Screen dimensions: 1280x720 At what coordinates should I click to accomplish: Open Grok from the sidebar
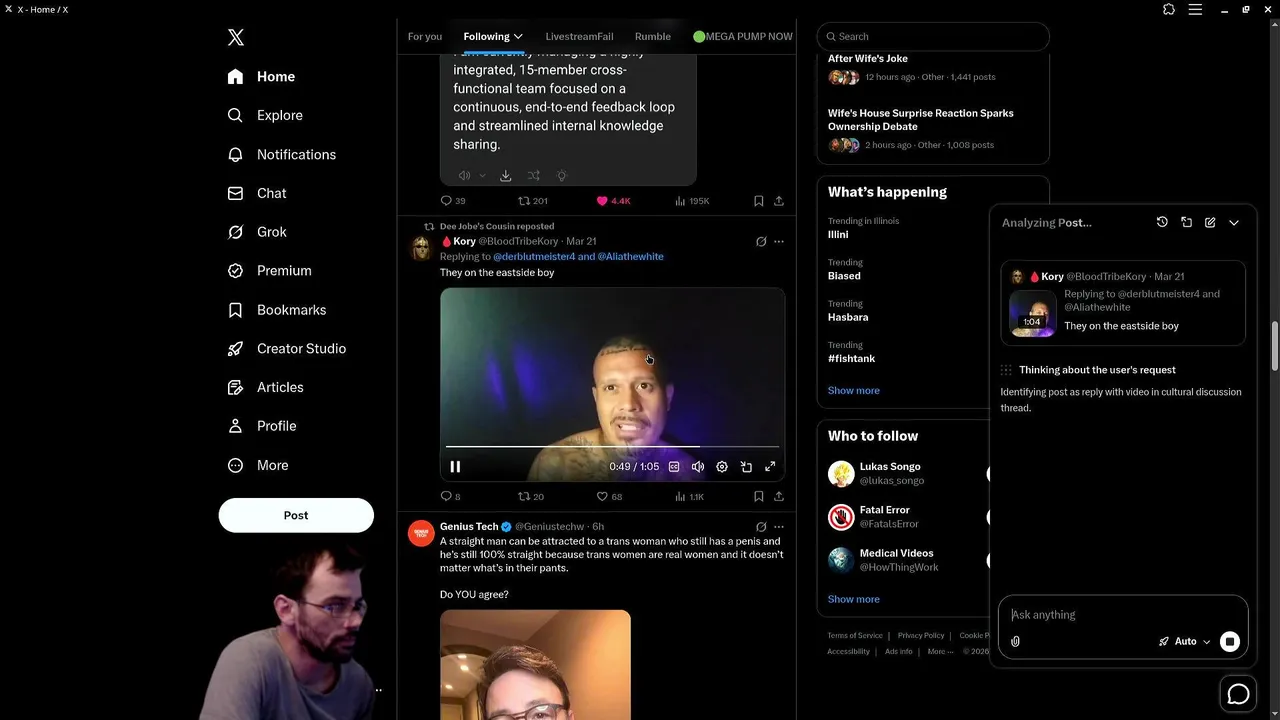pos(256,231)
